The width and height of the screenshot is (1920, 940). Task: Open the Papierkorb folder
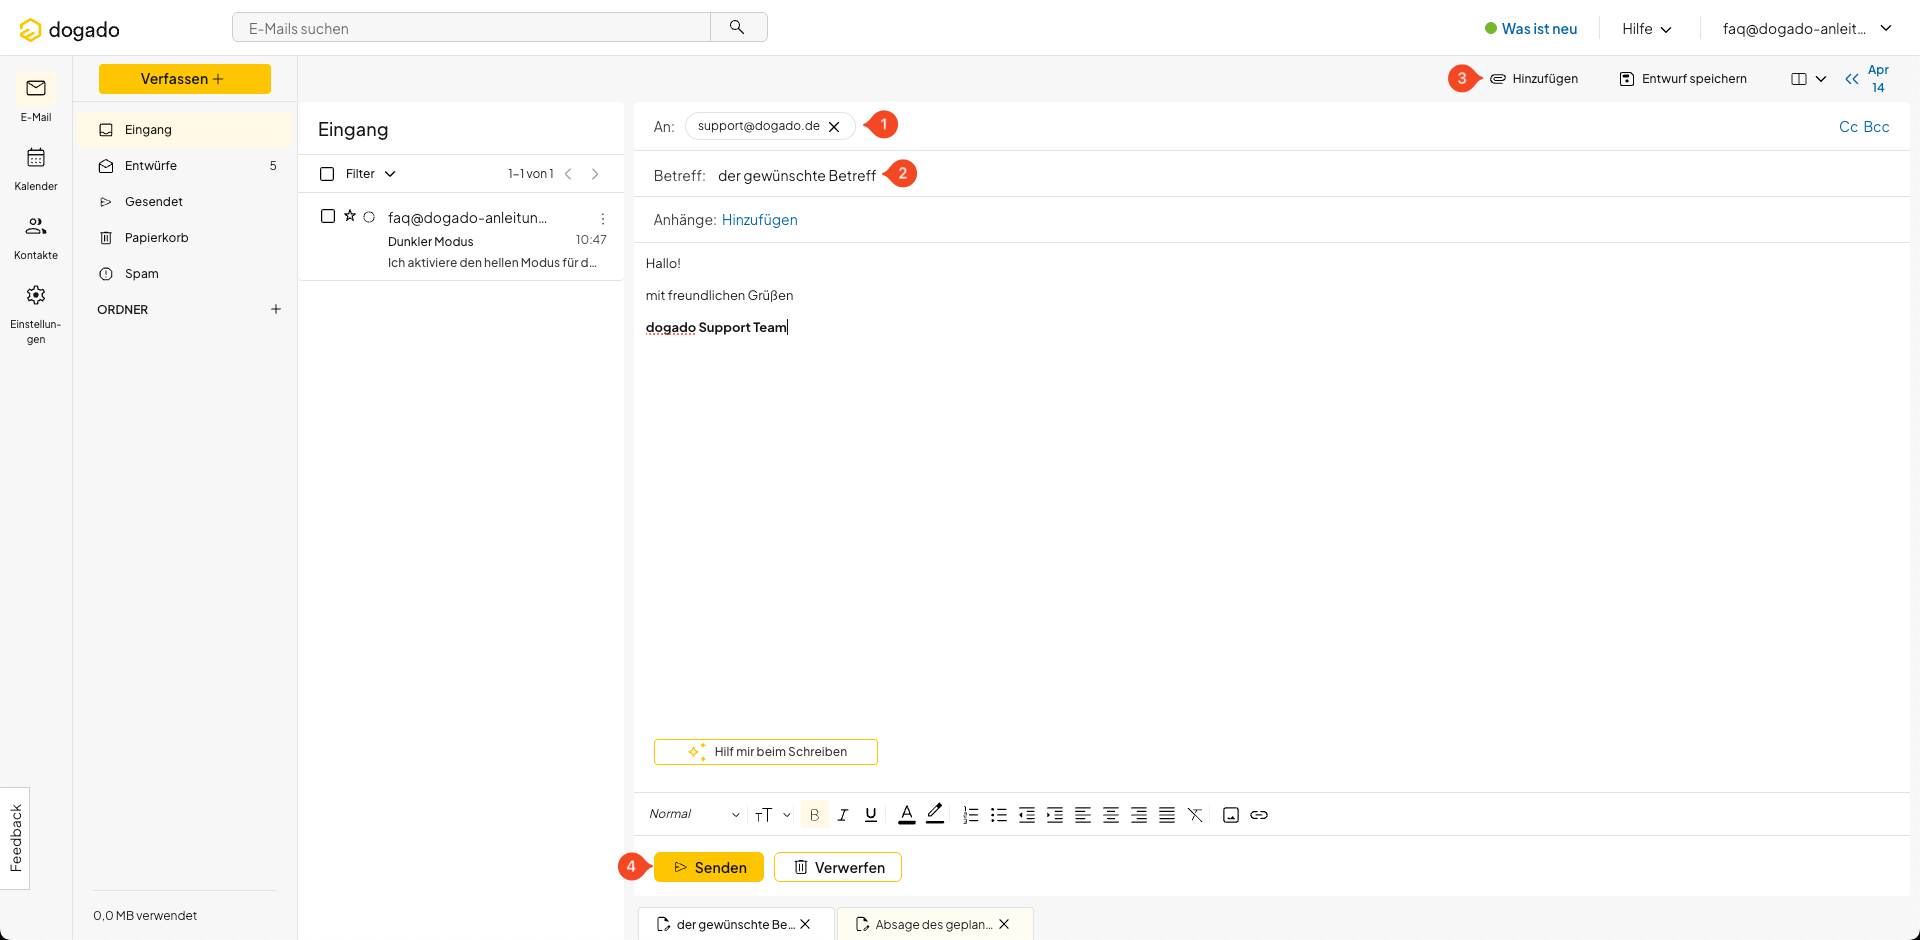tap(185, 238)
